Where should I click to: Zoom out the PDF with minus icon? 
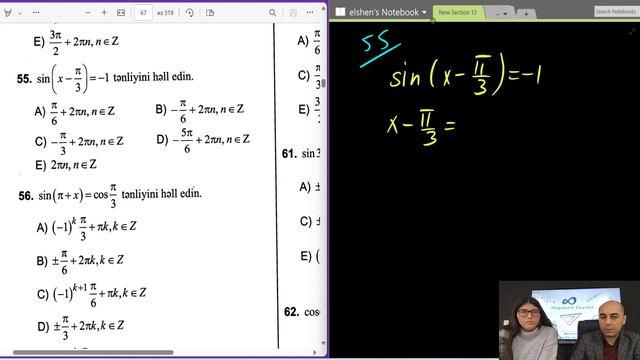[87, 13]
